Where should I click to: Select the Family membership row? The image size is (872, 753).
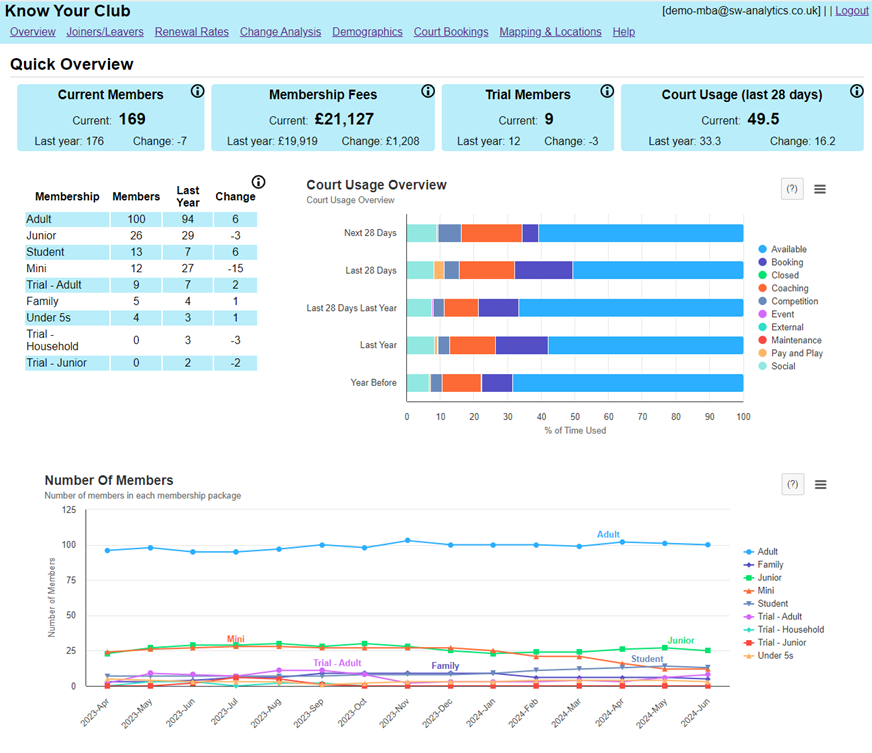click(141, 301)
